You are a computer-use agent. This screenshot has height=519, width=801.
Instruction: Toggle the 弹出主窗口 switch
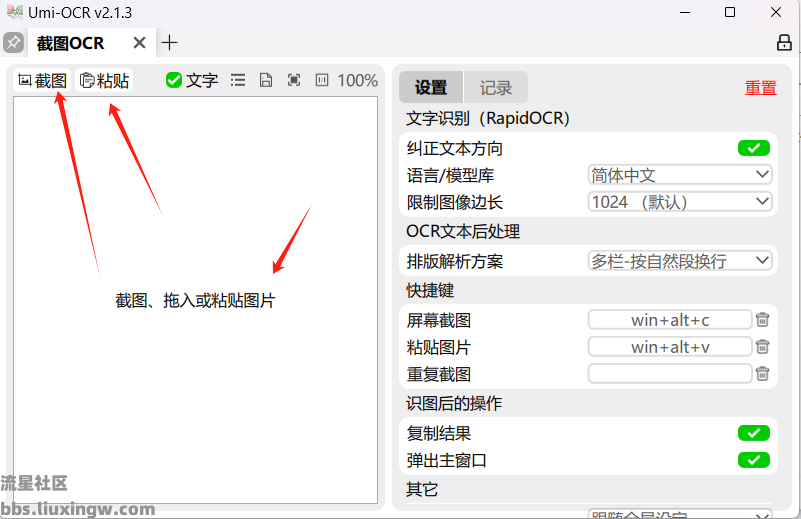(753, 460)
